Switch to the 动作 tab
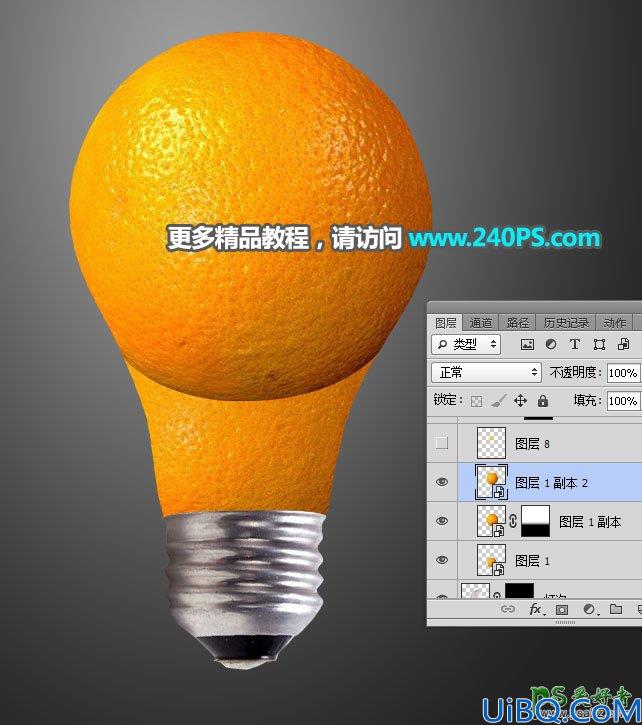 pyautogui.click(x=614, y=323)
